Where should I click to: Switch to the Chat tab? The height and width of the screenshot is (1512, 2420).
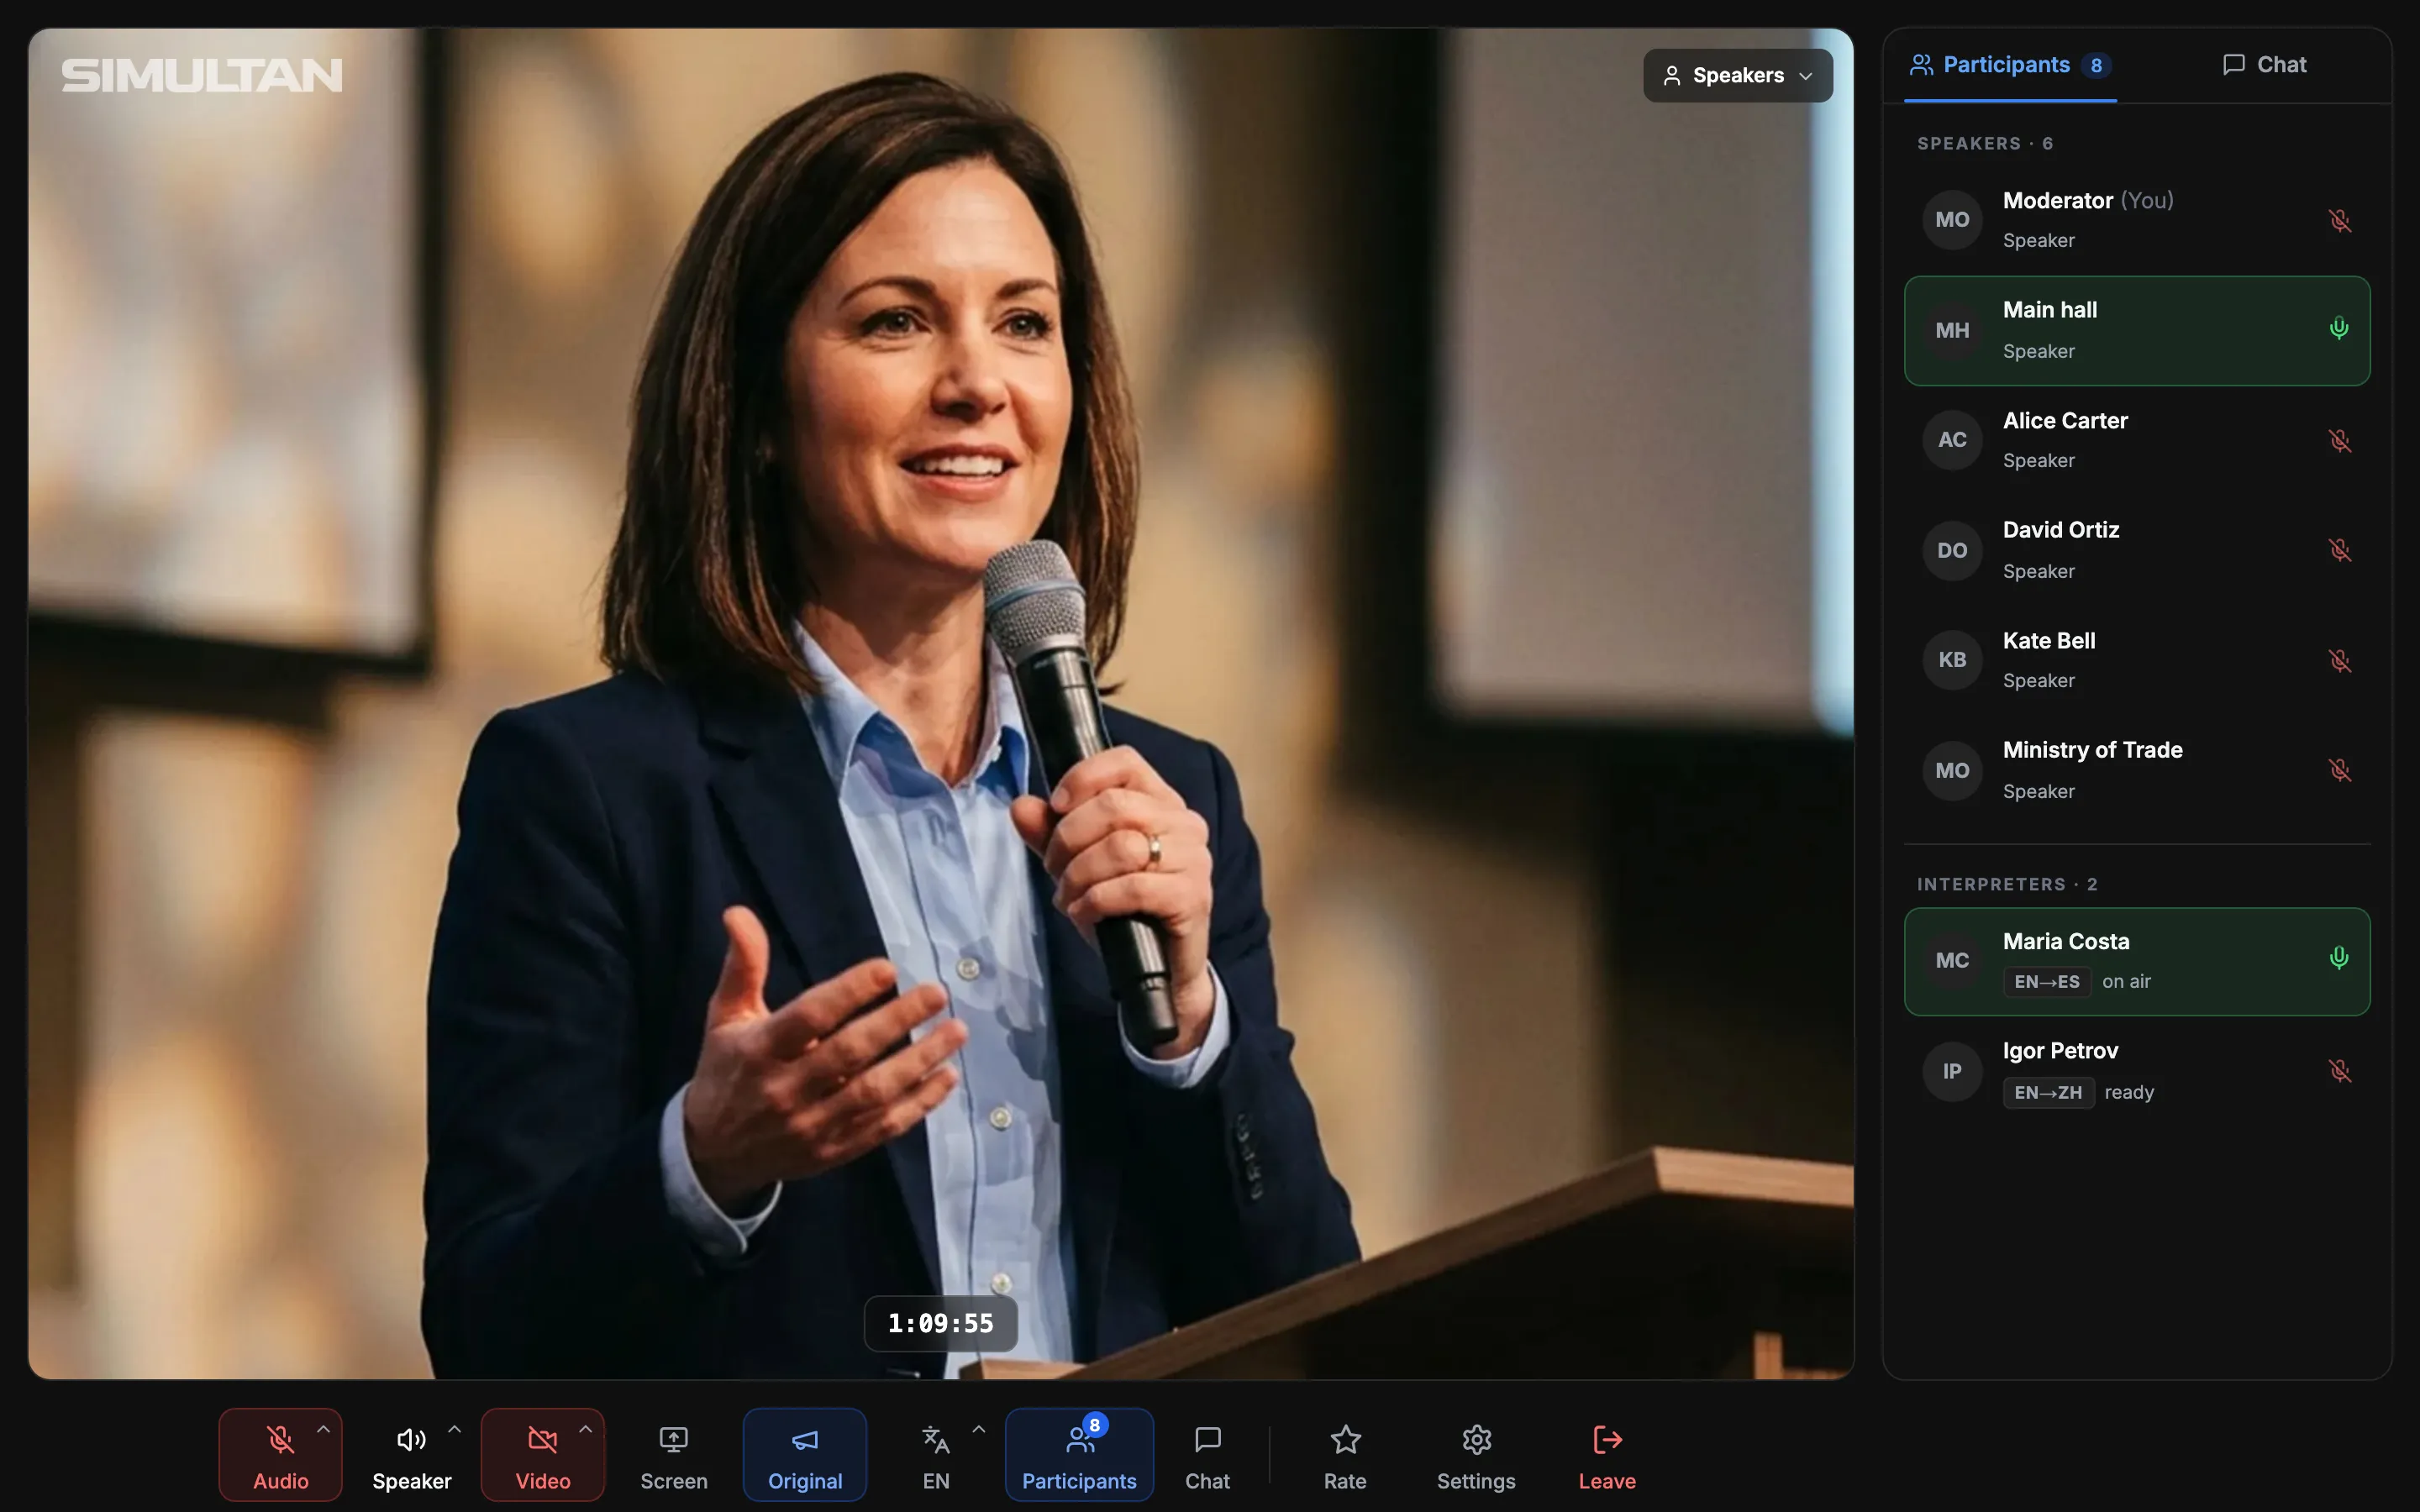(2264, 65)
